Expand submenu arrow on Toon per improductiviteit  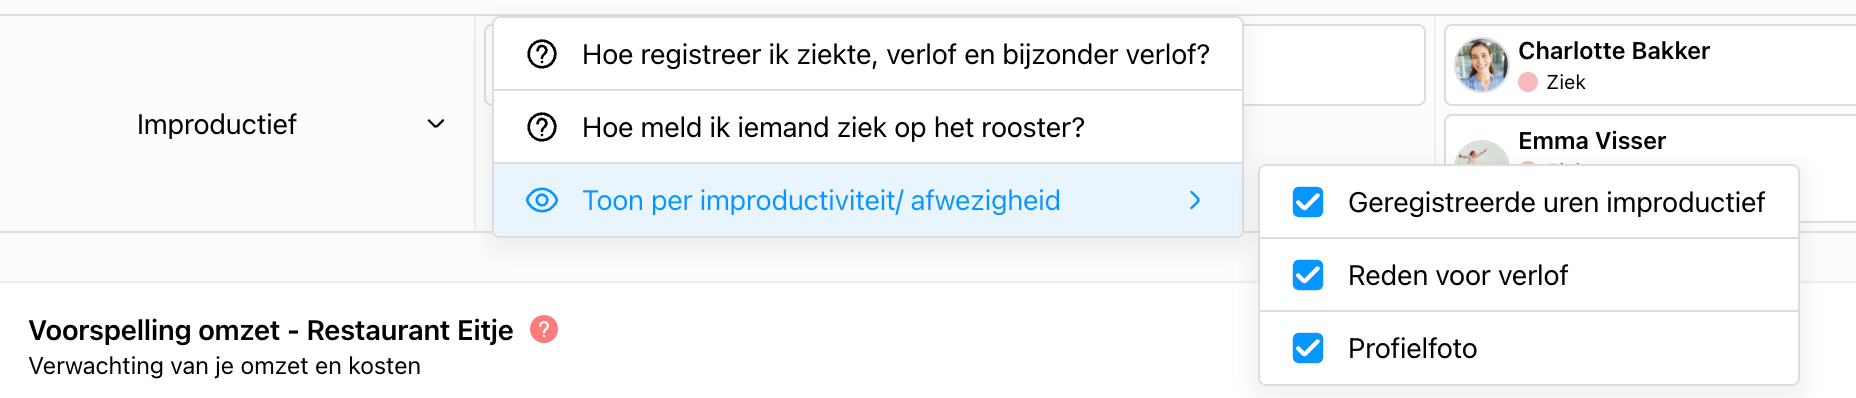tap(1195, 200)
